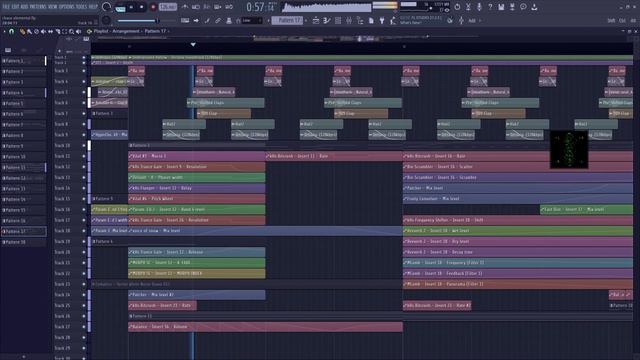This screenshot has width=640, height=360.
Task: Open the plugin picker plug icon
Action: click(x=382, y=20)
